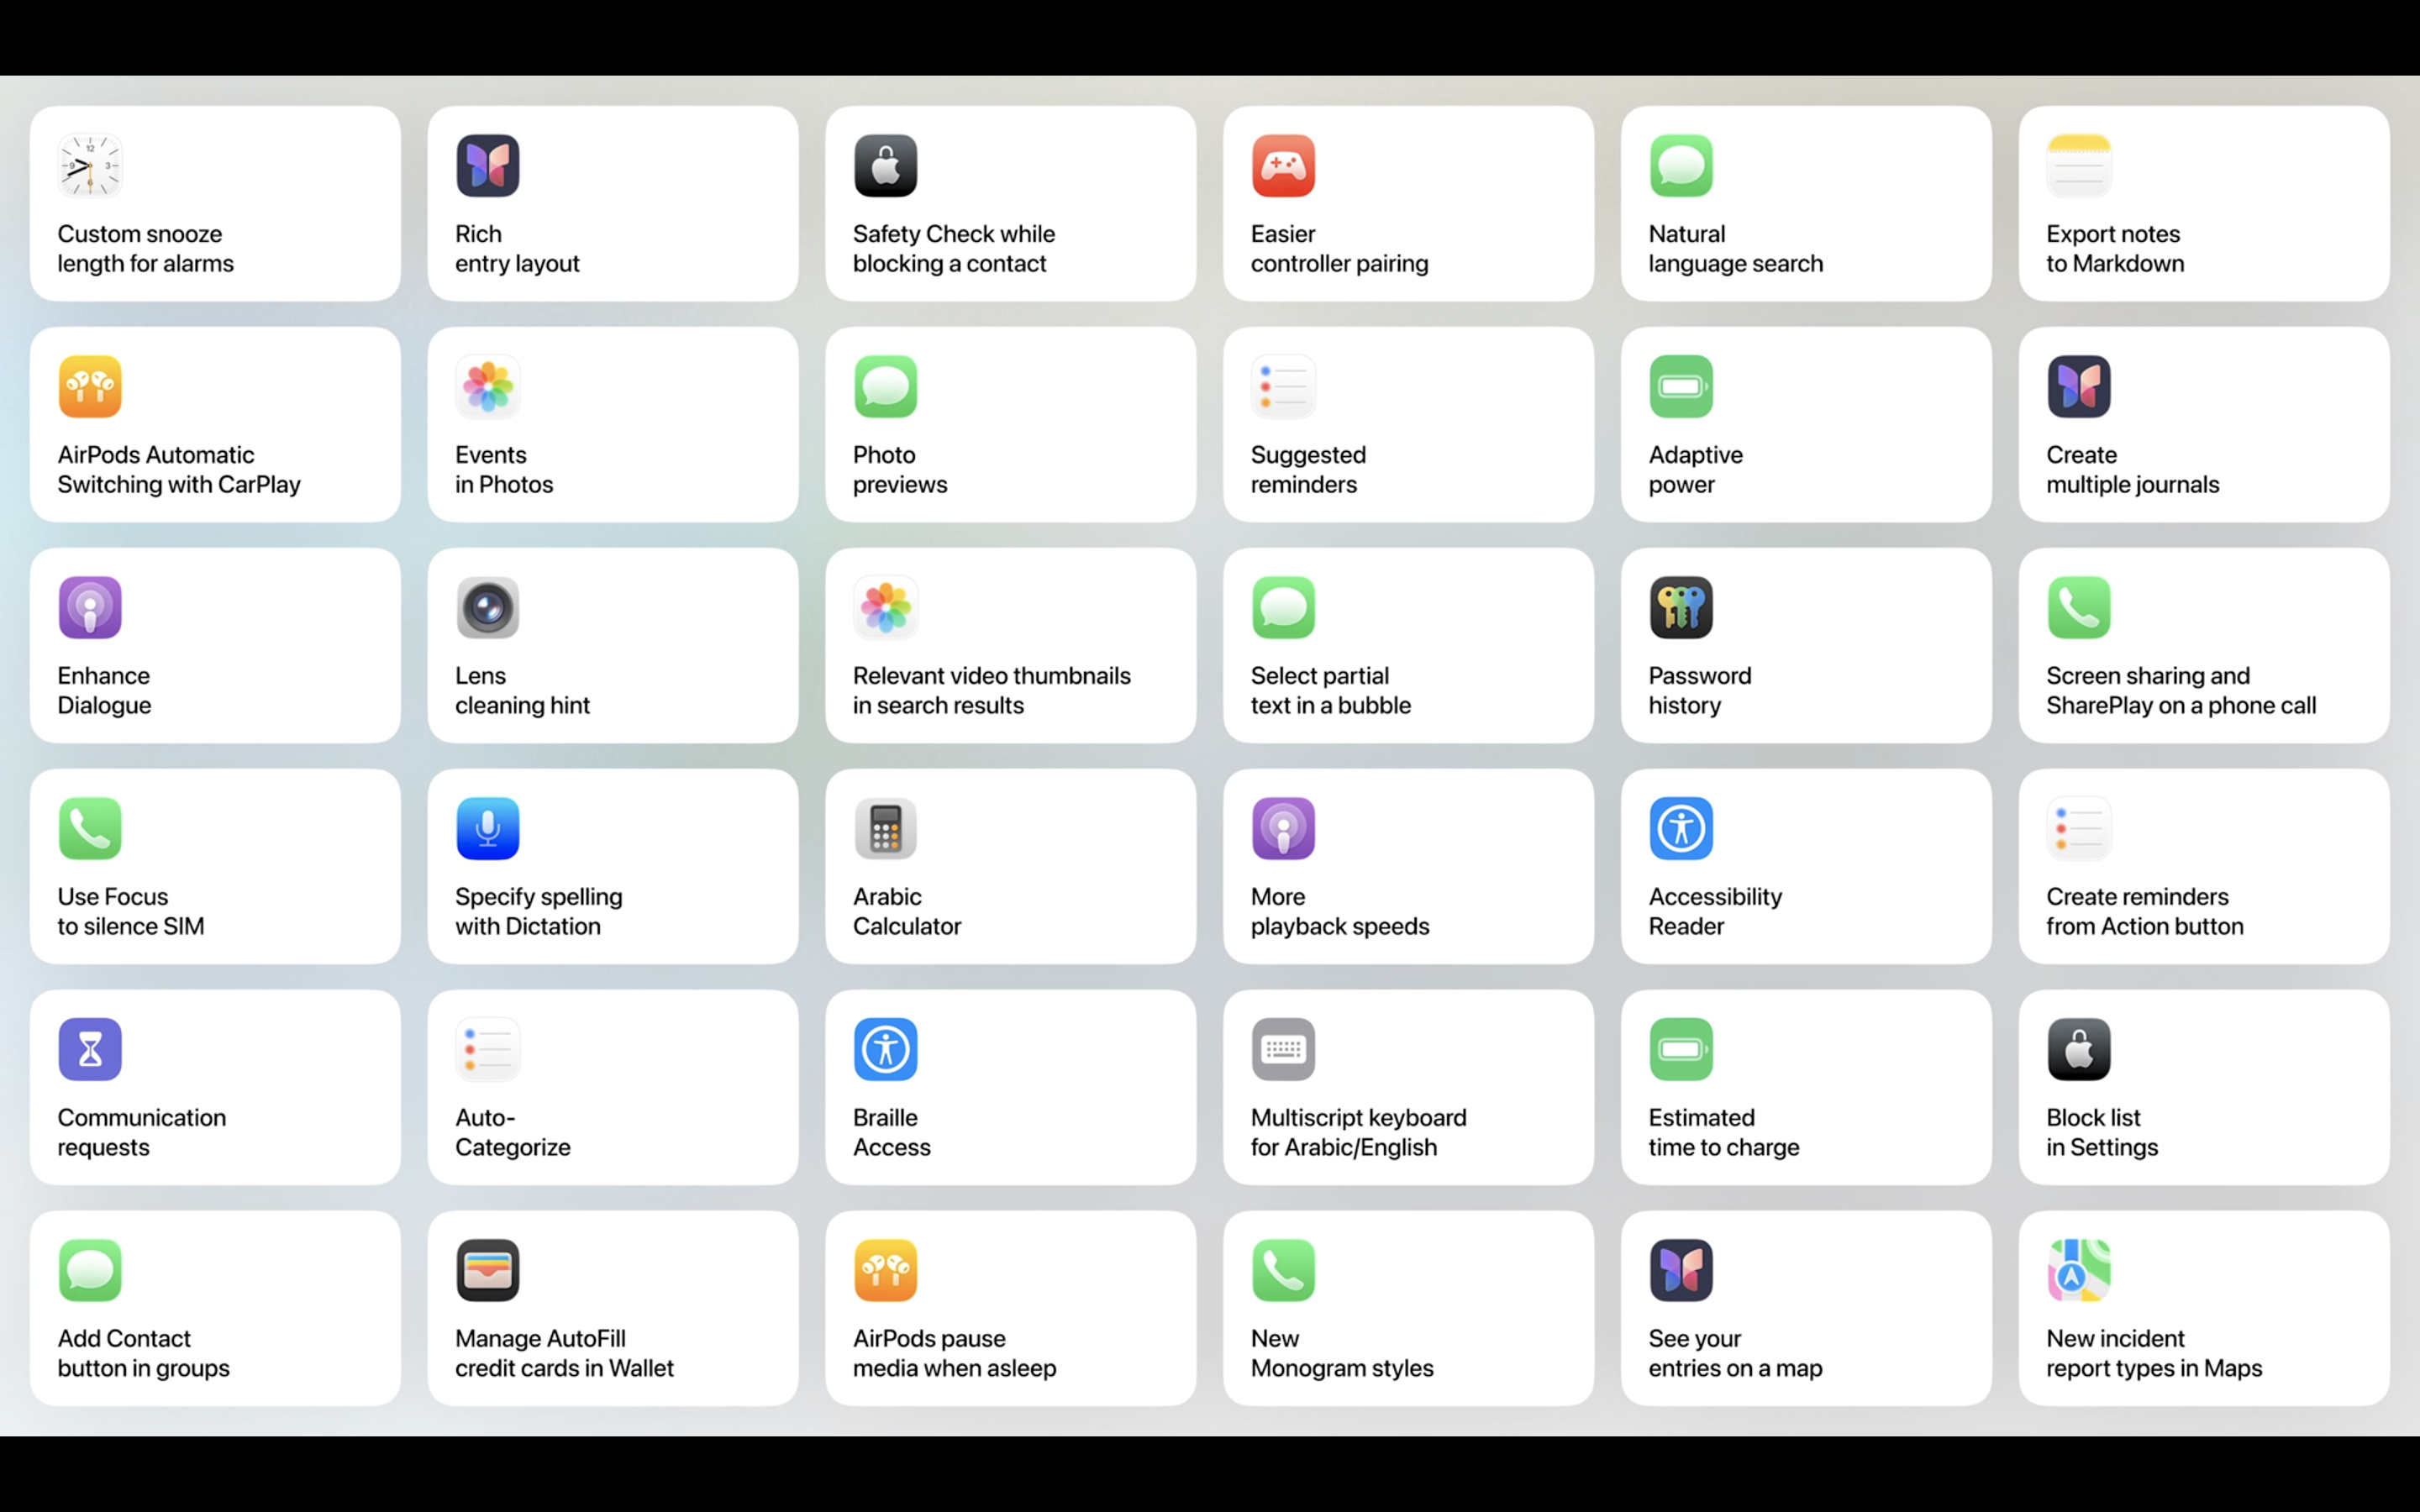
Task: Click the Calculator icon above Arabic Calculator
Action: pos(885,829)
